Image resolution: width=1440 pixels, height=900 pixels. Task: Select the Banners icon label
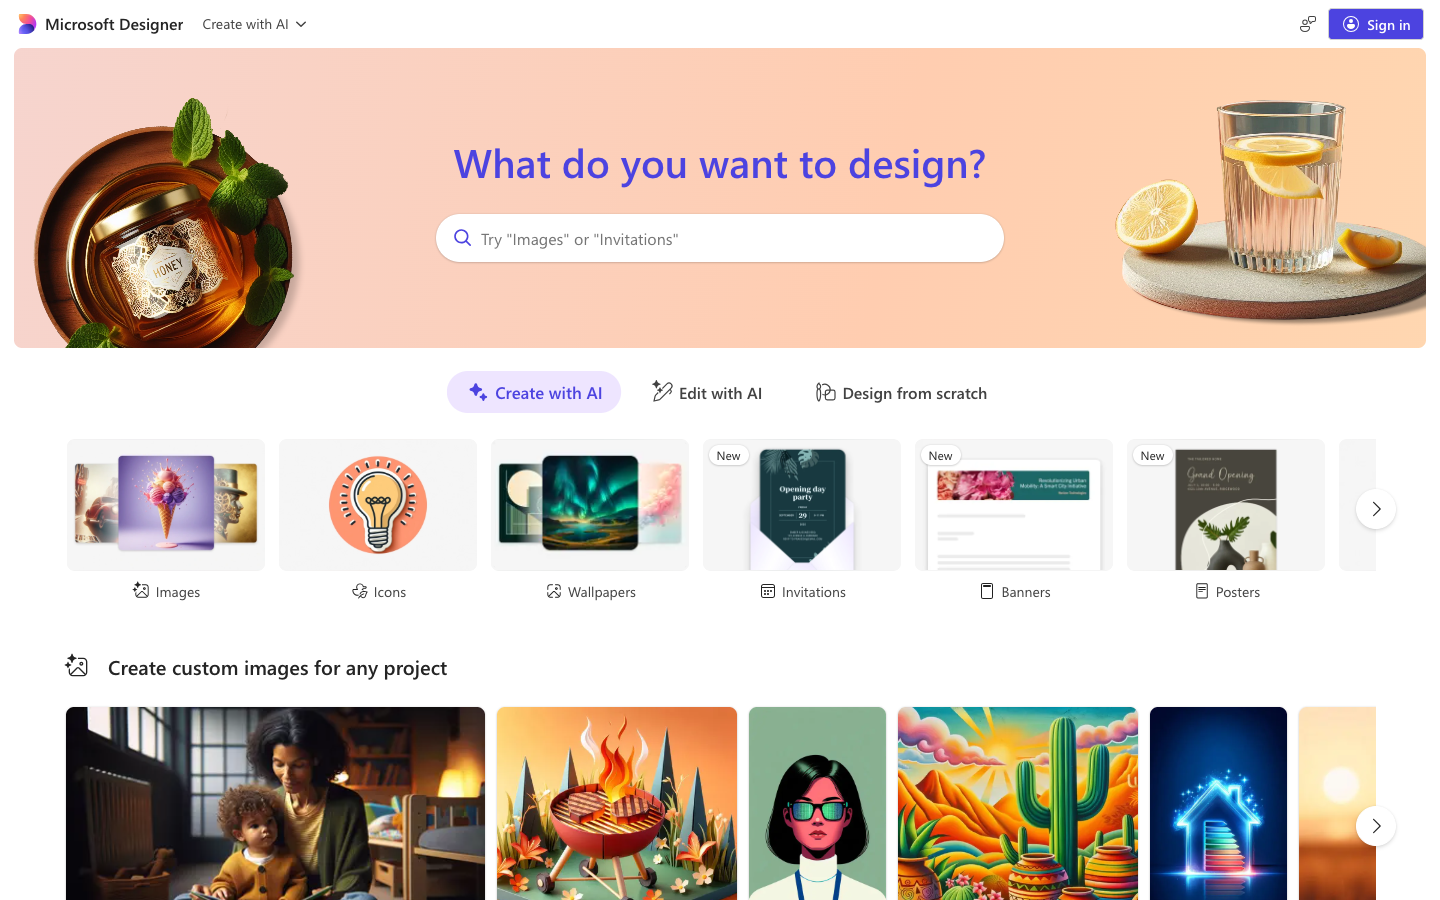click(x=987, y=591)
